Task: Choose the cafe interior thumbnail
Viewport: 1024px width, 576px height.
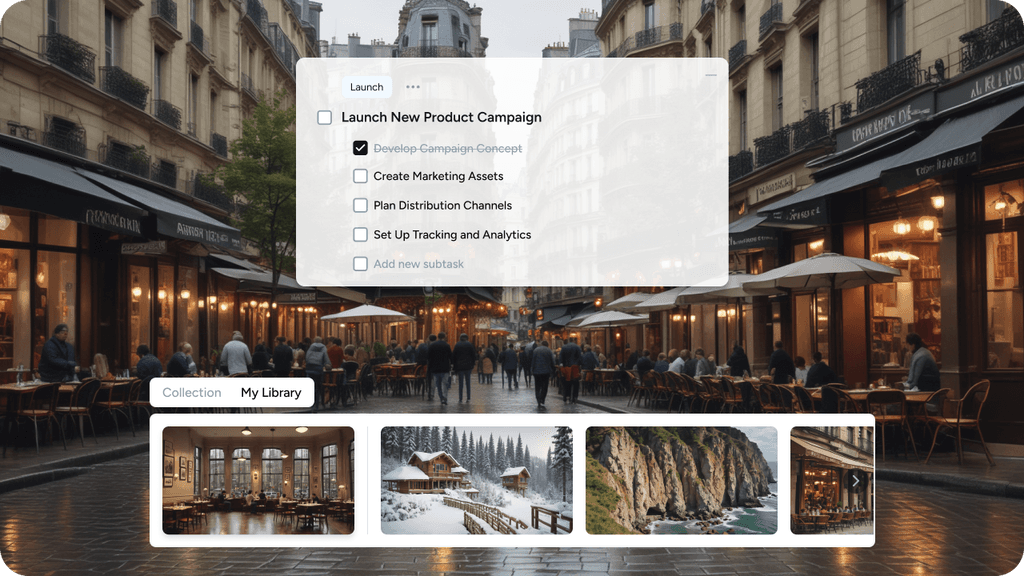Action: pos(259,481)
